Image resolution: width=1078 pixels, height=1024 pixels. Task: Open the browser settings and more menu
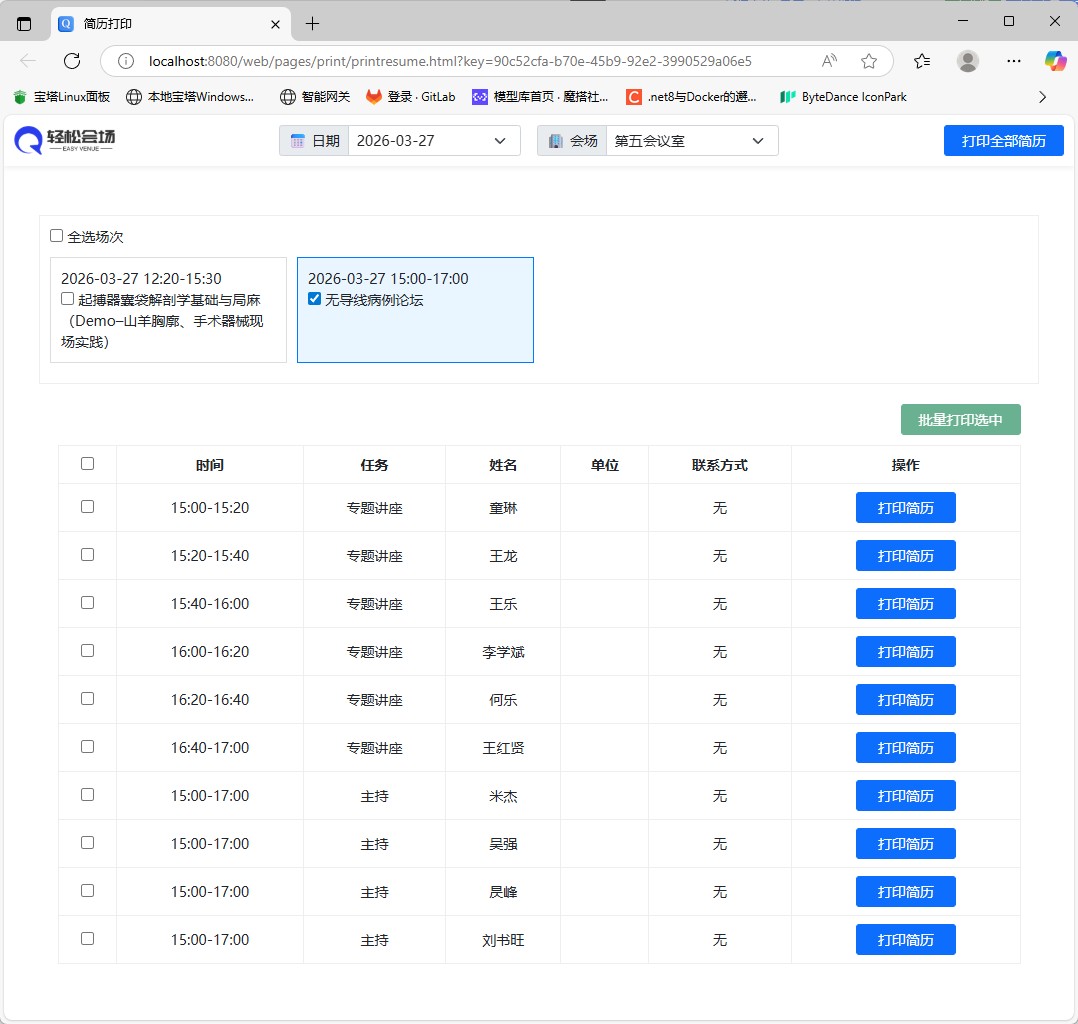(x=1013, y=61)
